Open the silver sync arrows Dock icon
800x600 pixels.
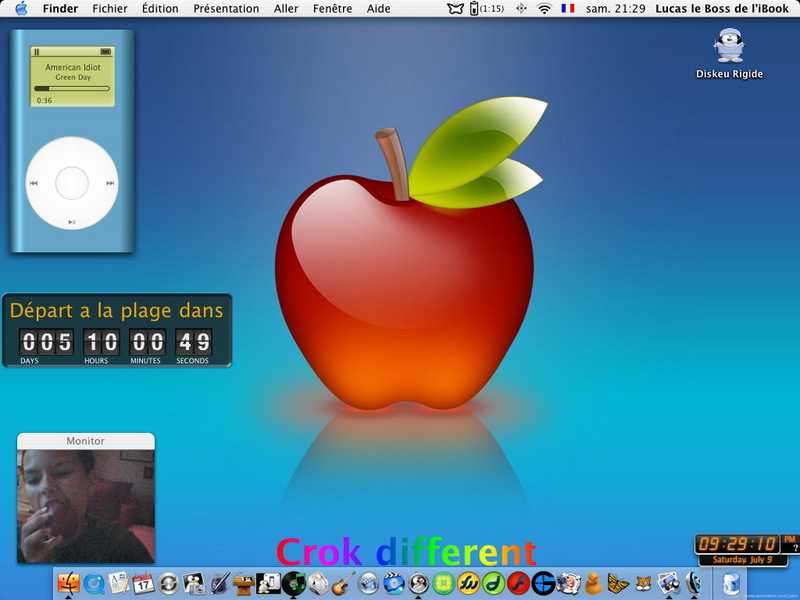click(x=168, y=583)
